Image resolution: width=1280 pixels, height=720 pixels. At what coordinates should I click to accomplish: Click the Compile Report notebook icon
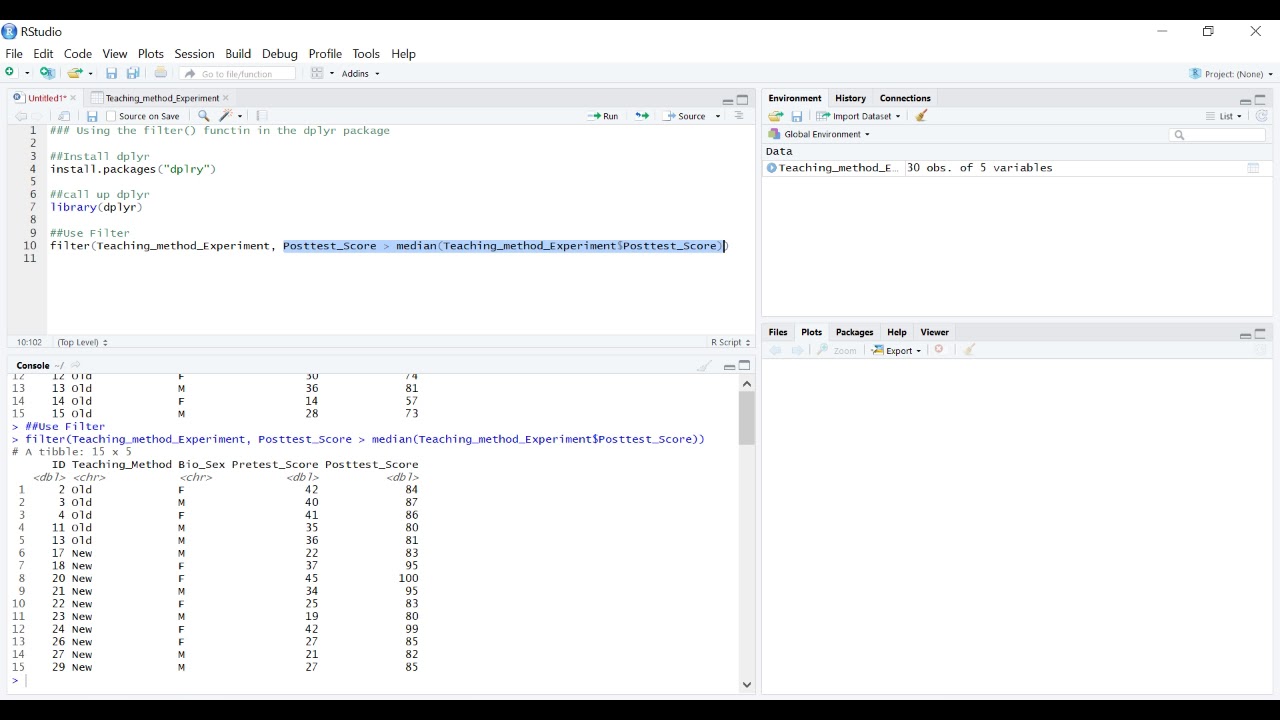point(262,116)
